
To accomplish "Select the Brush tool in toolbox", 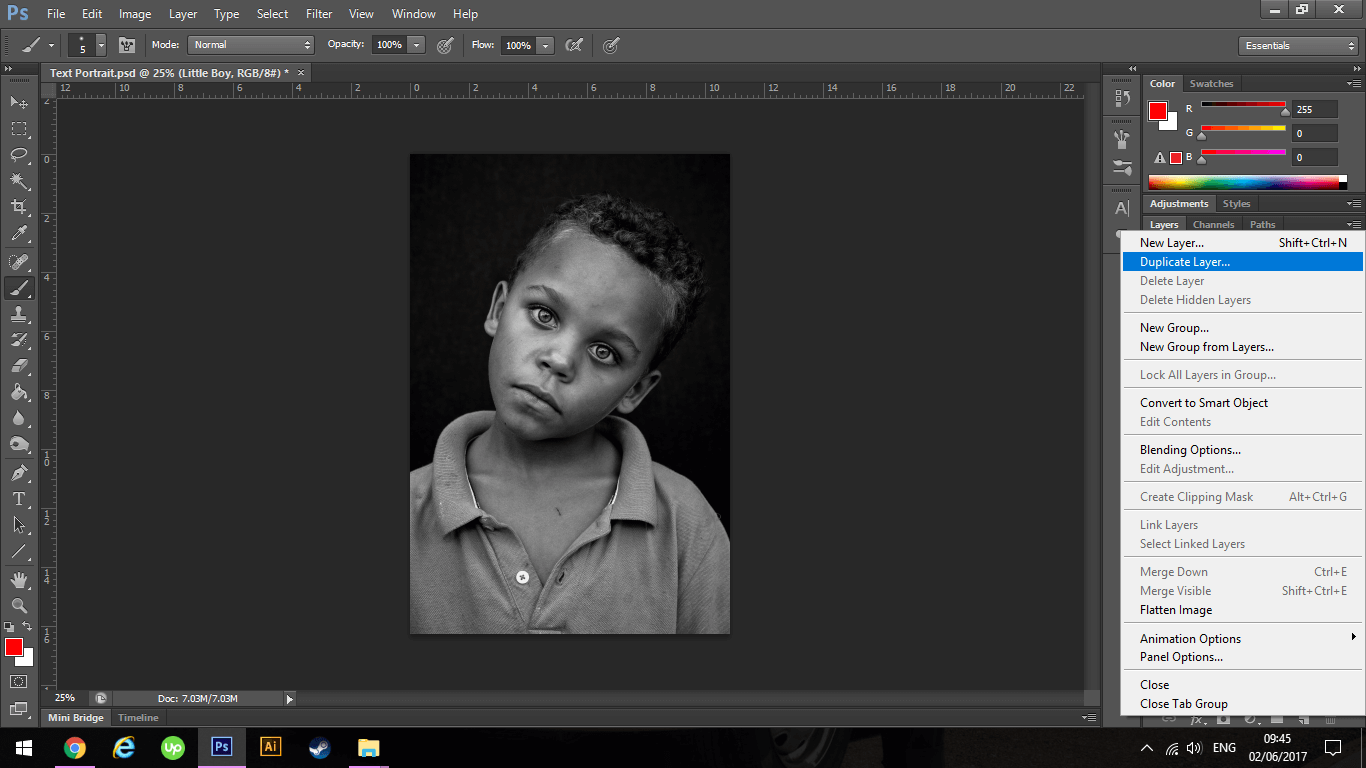I will [19, 288].
